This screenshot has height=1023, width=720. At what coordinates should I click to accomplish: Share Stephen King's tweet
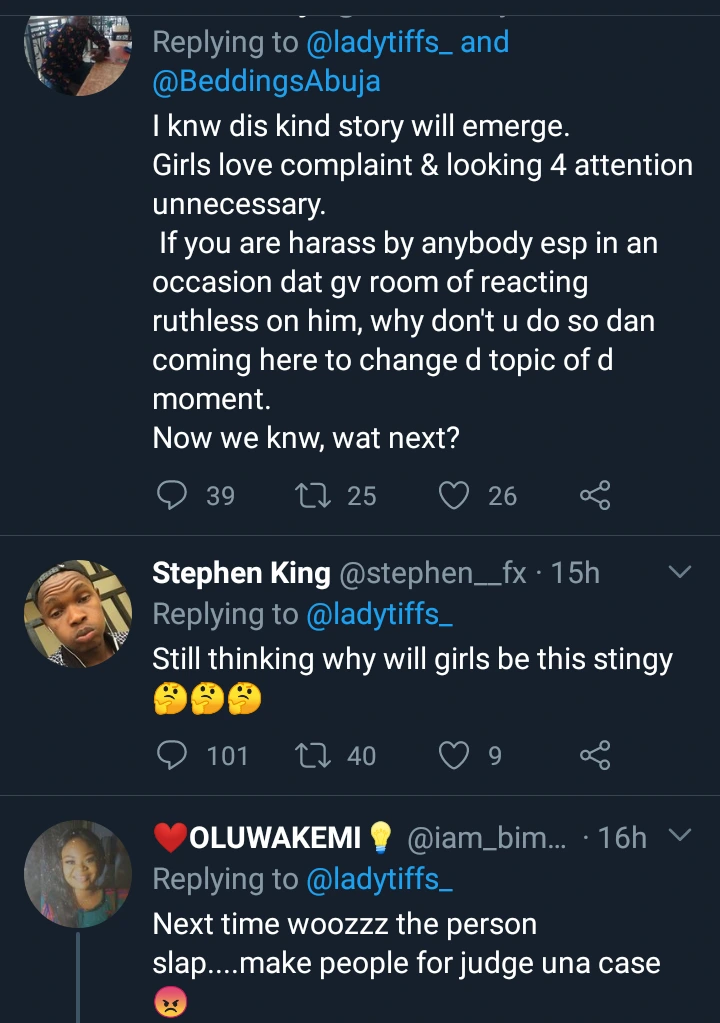coord(595,756)
